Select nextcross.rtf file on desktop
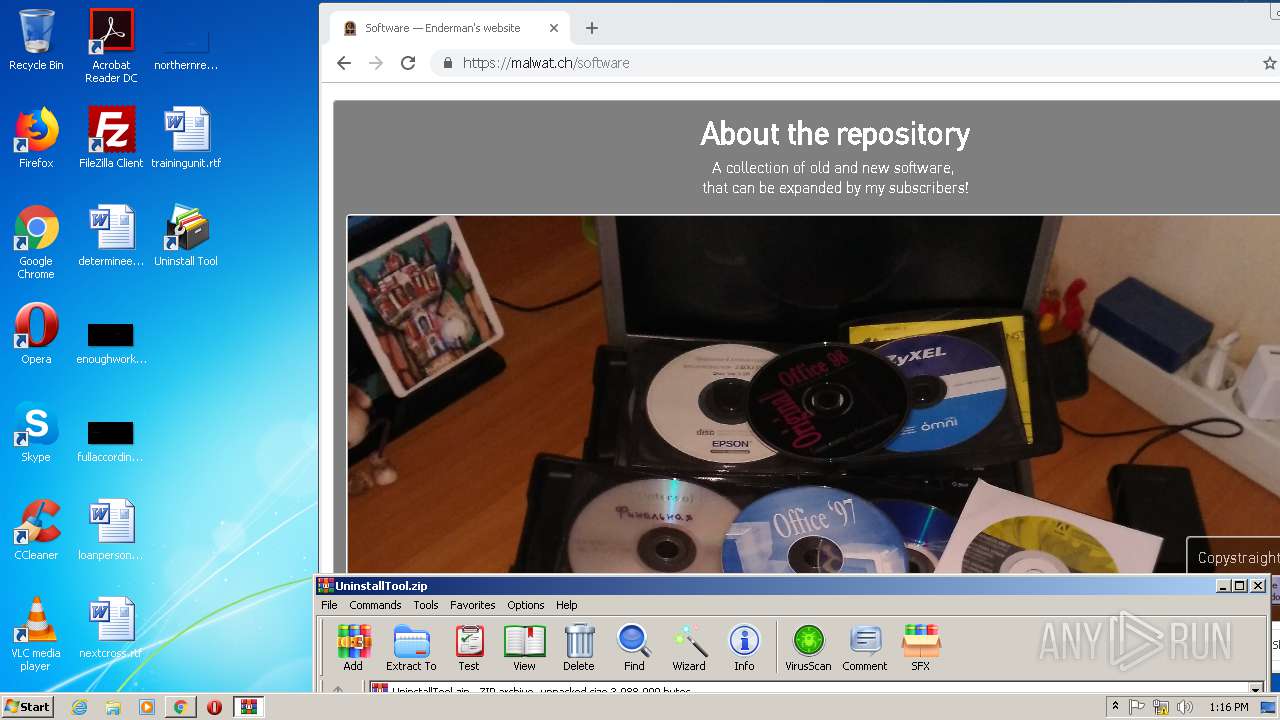This screenshot has height=720, width=1280. click(111, 628)
